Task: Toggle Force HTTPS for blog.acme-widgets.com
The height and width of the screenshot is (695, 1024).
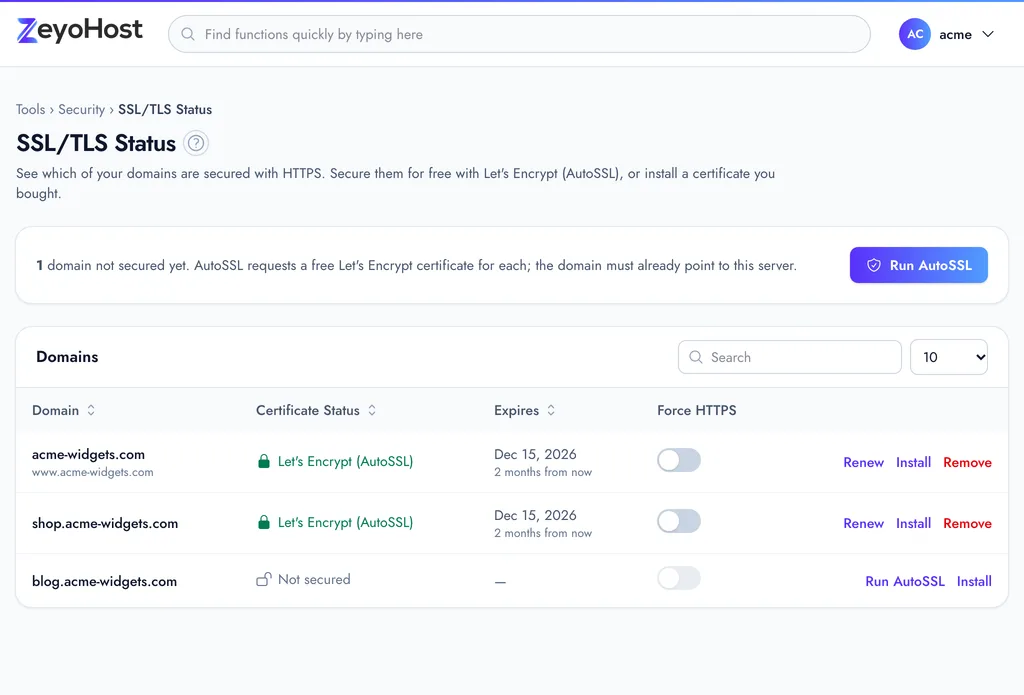Action: 679,578
